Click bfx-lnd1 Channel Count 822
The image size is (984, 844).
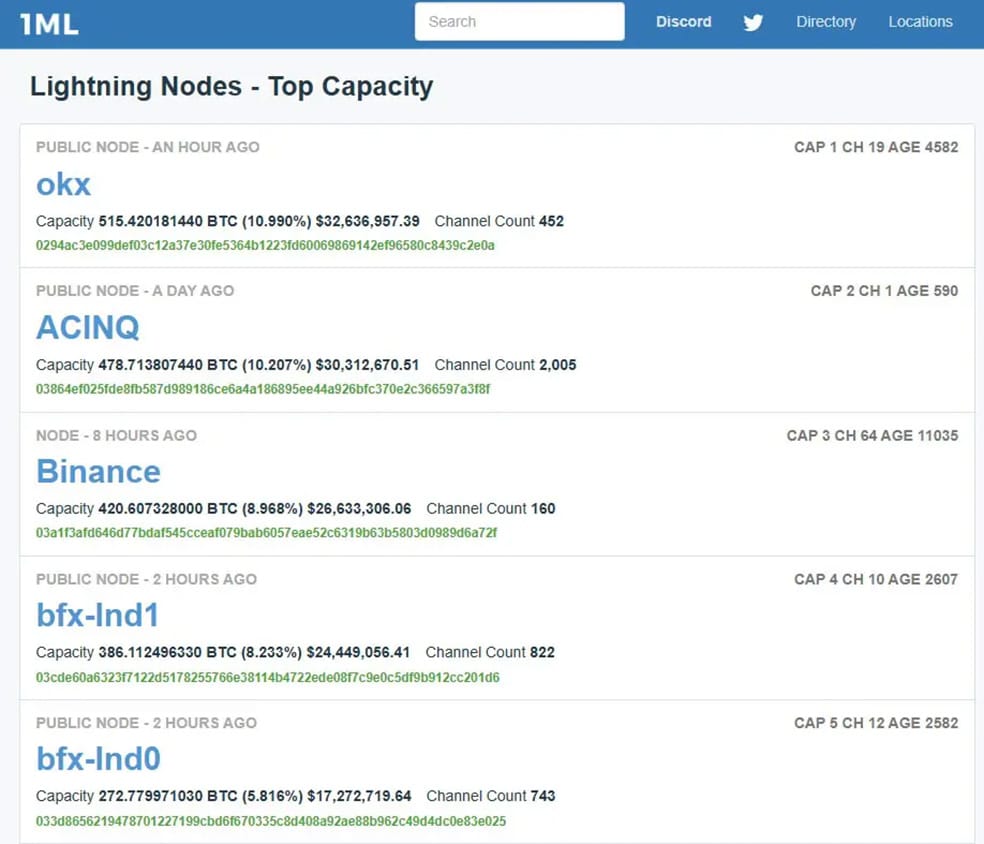pos(490,653)
